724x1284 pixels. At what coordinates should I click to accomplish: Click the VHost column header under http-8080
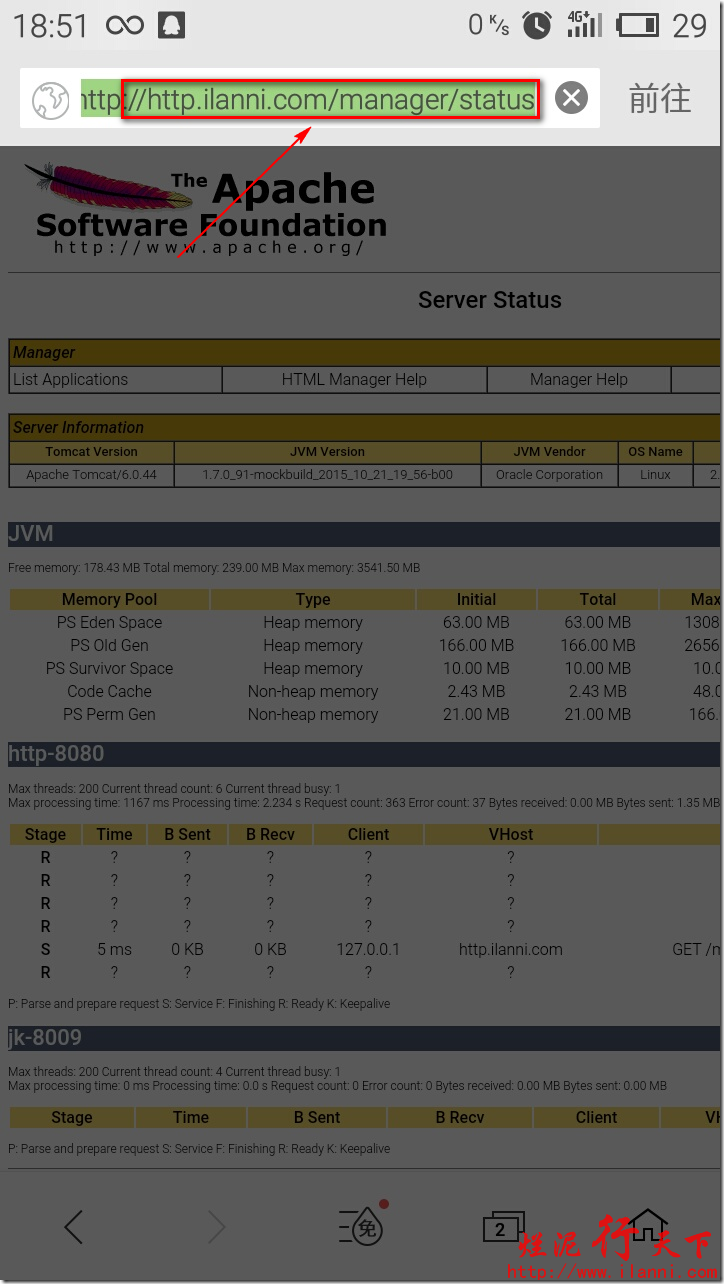point(511,835)
